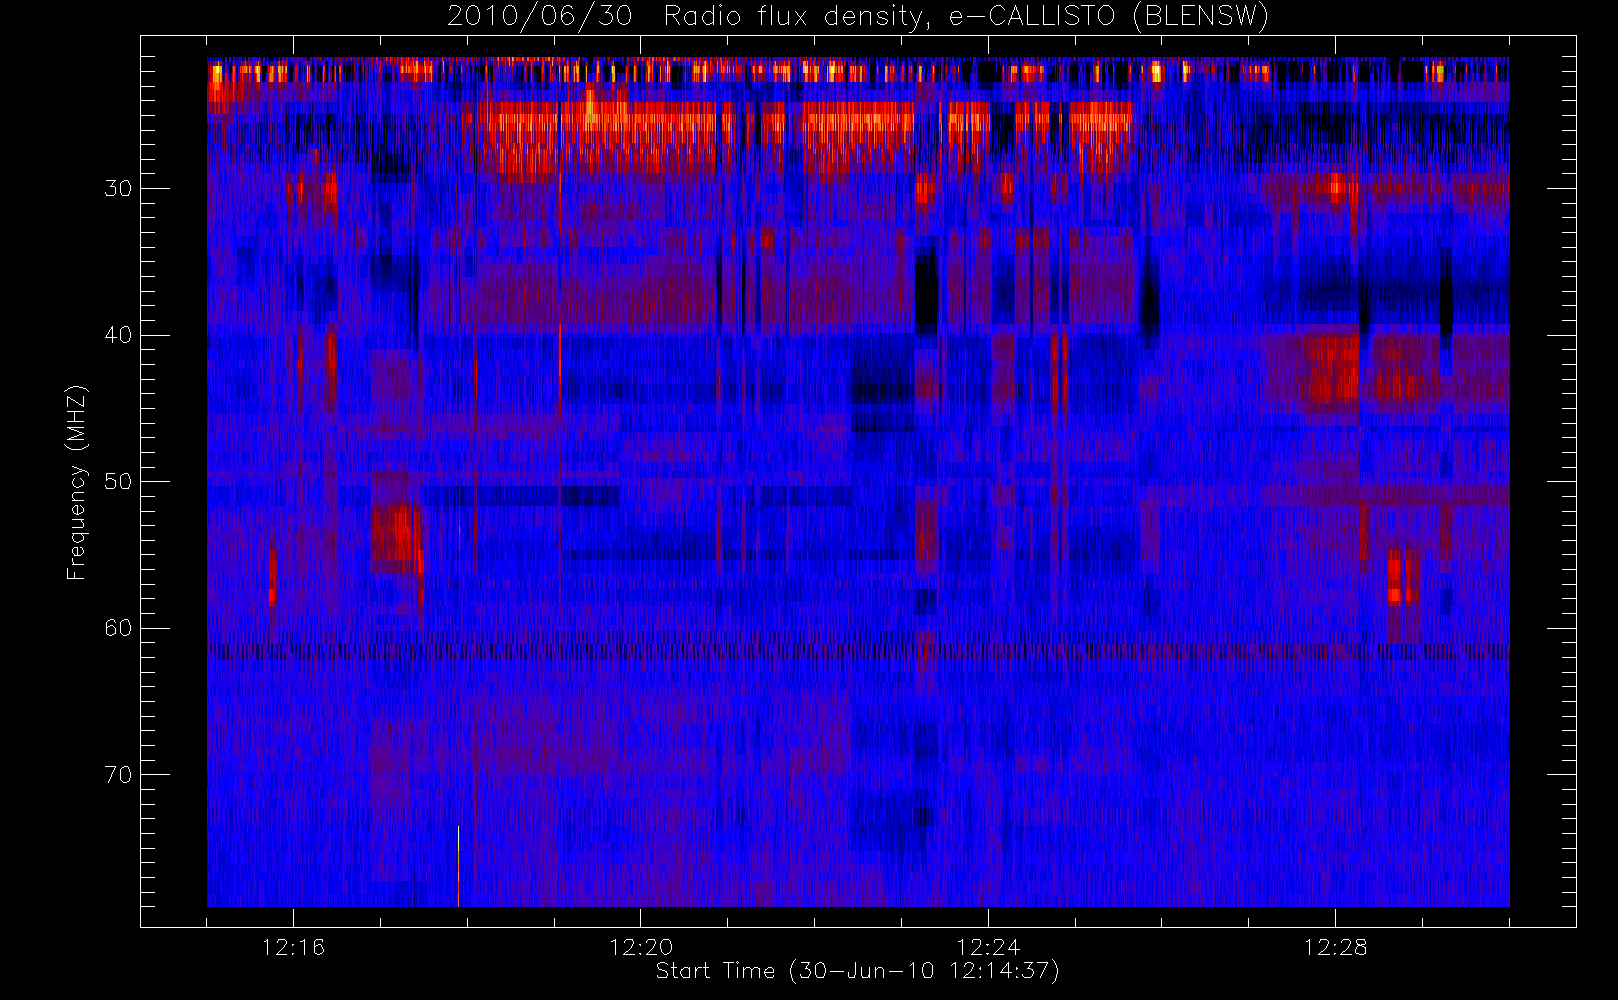The image size is (1618, 1000).
Task: Click the plot title '2010/06/30 Radio flux density'
Action: (x=857, y=17)
